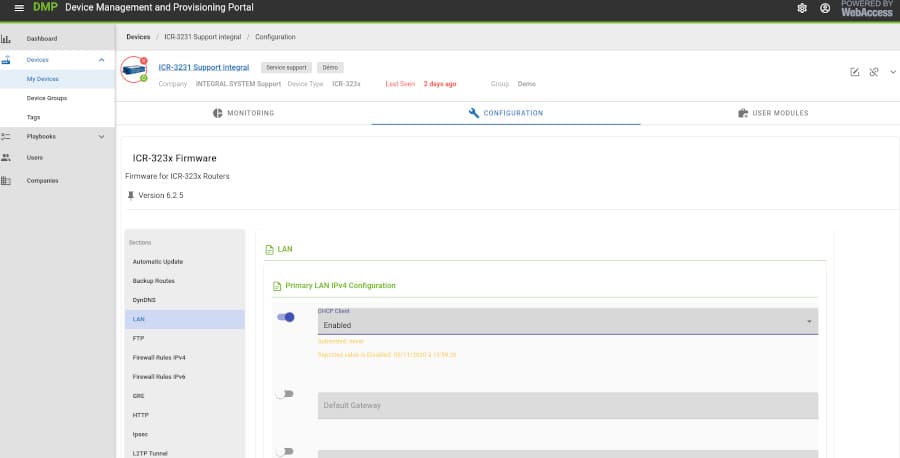
Task: Disable the DHCP Client toggle switch
Action: click(x=286, y=317)
